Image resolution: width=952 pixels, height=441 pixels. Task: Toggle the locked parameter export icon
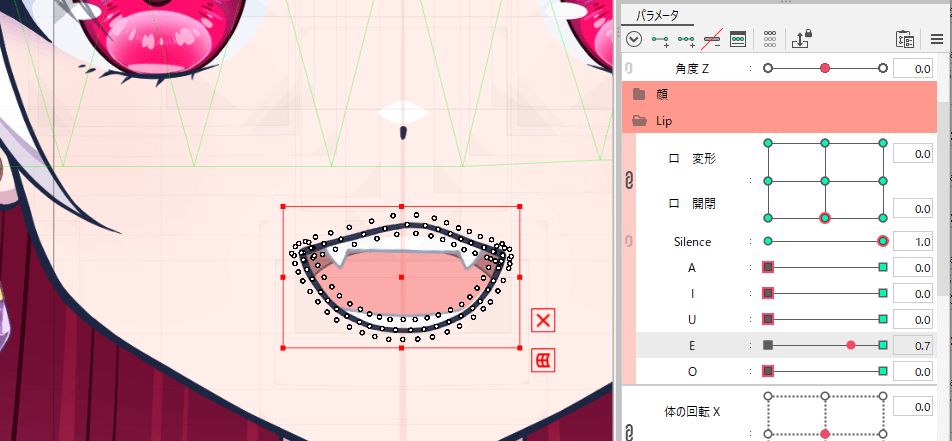tap(801, 39)
